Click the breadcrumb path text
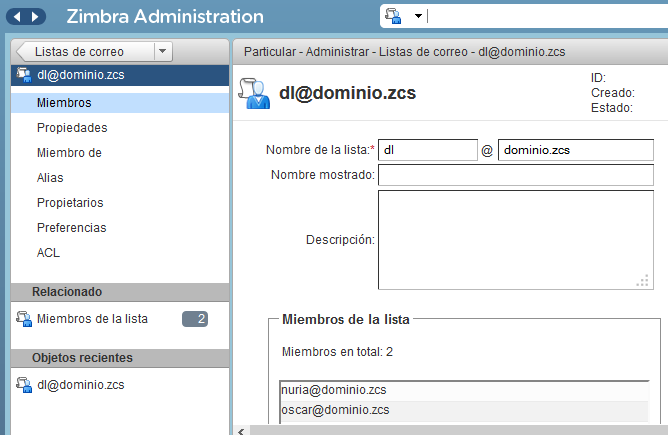This screenshot has height=435, width=668. pos(404,52)
